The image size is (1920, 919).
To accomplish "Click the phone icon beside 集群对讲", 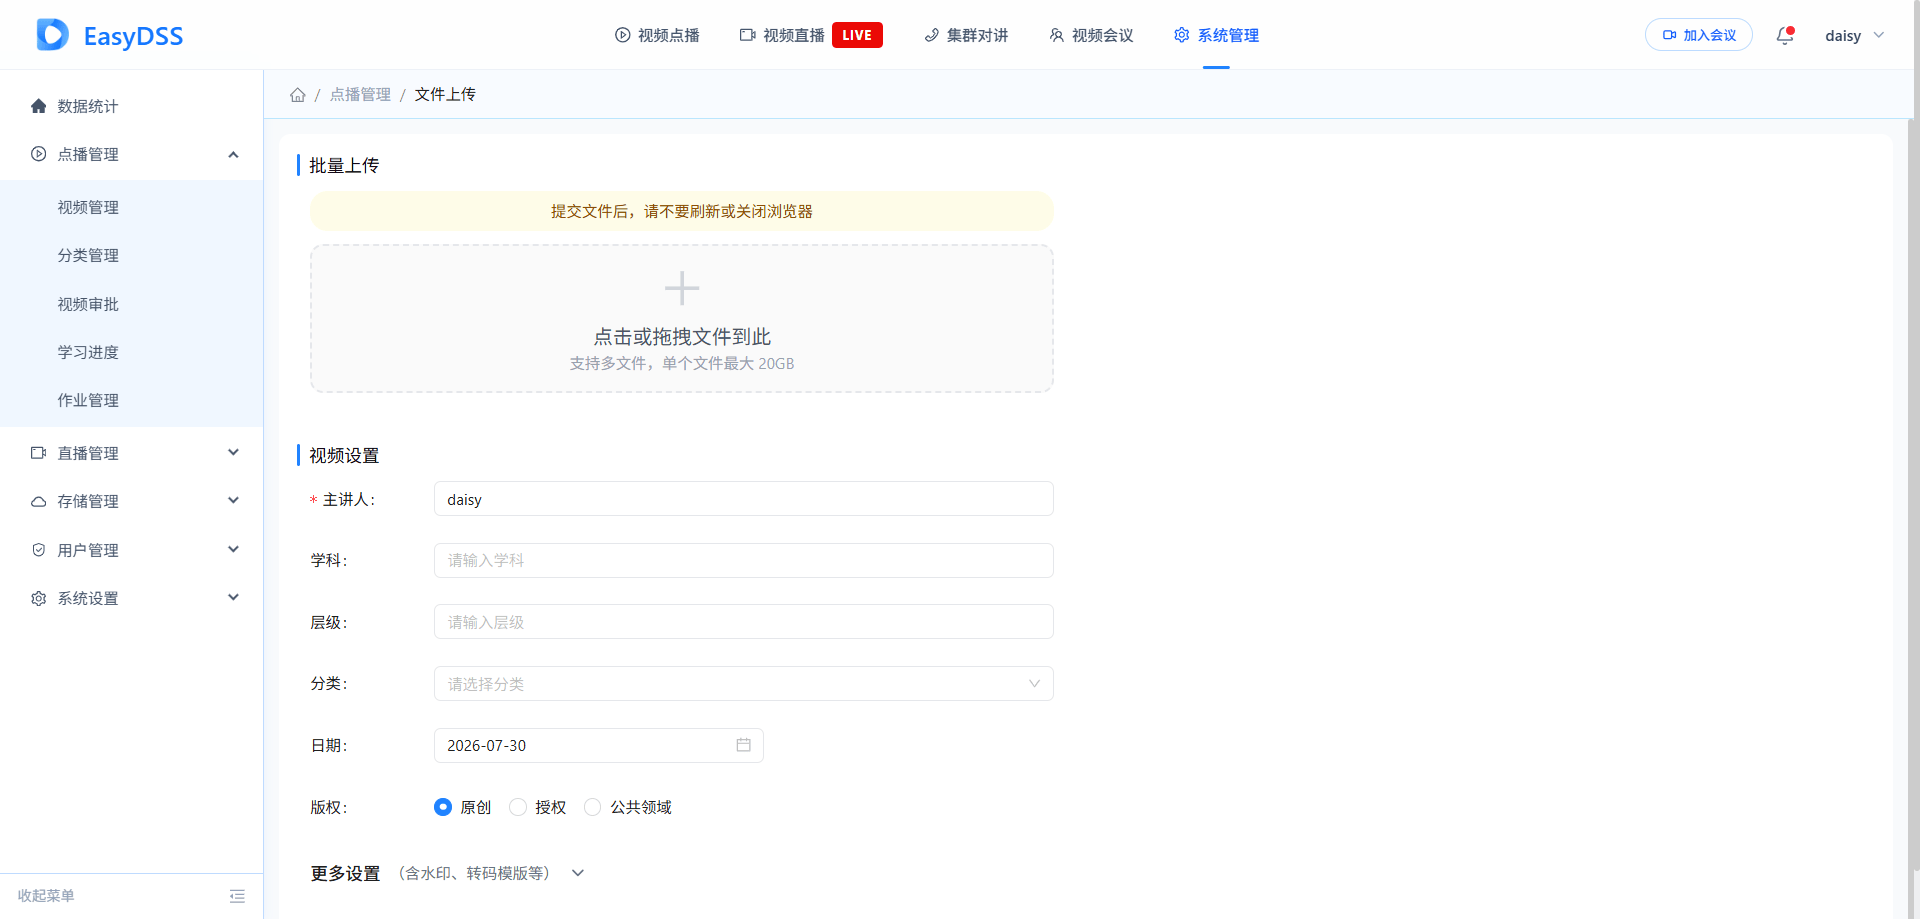I will pyautogui.click(x=932, y=35).
